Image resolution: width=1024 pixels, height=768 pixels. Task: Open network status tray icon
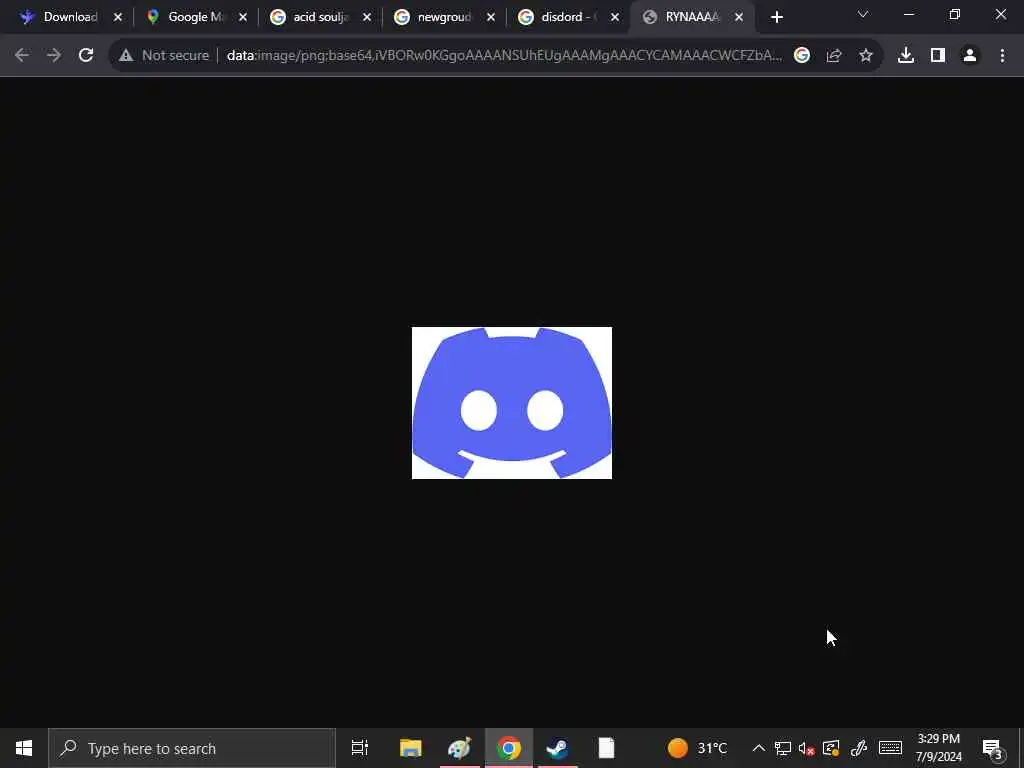782,748
